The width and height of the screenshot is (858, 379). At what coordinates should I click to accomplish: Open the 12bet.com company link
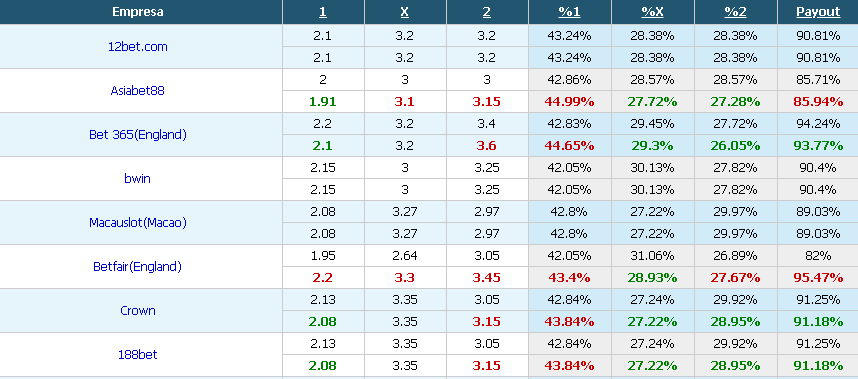pos(138,47)
